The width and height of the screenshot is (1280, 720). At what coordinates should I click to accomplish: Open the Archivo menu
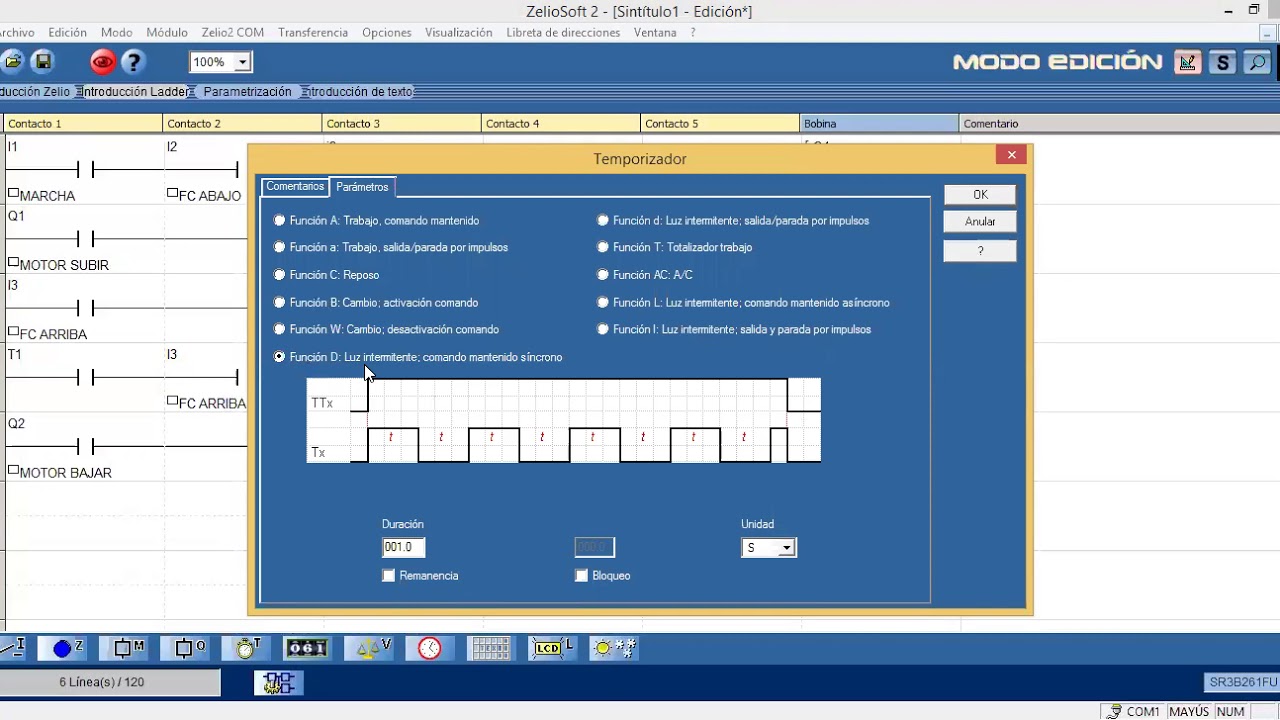(16, 32)
